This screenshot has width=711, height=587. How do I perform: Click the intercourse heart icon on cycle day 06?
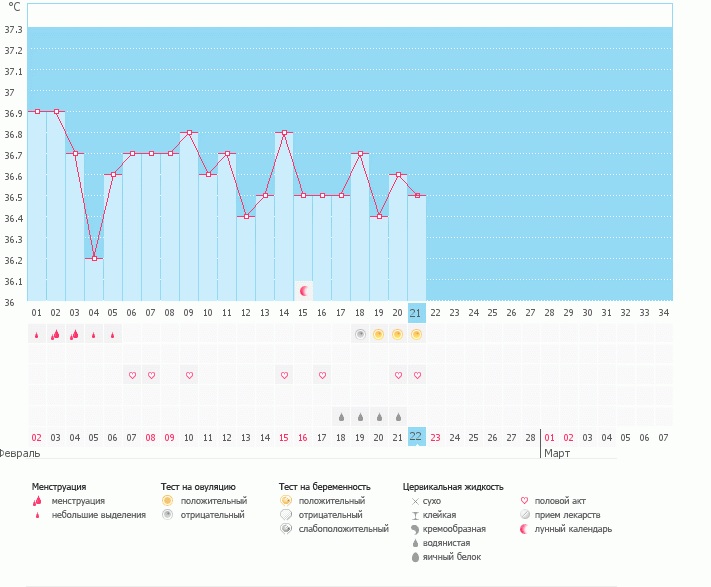pos(131,375)
